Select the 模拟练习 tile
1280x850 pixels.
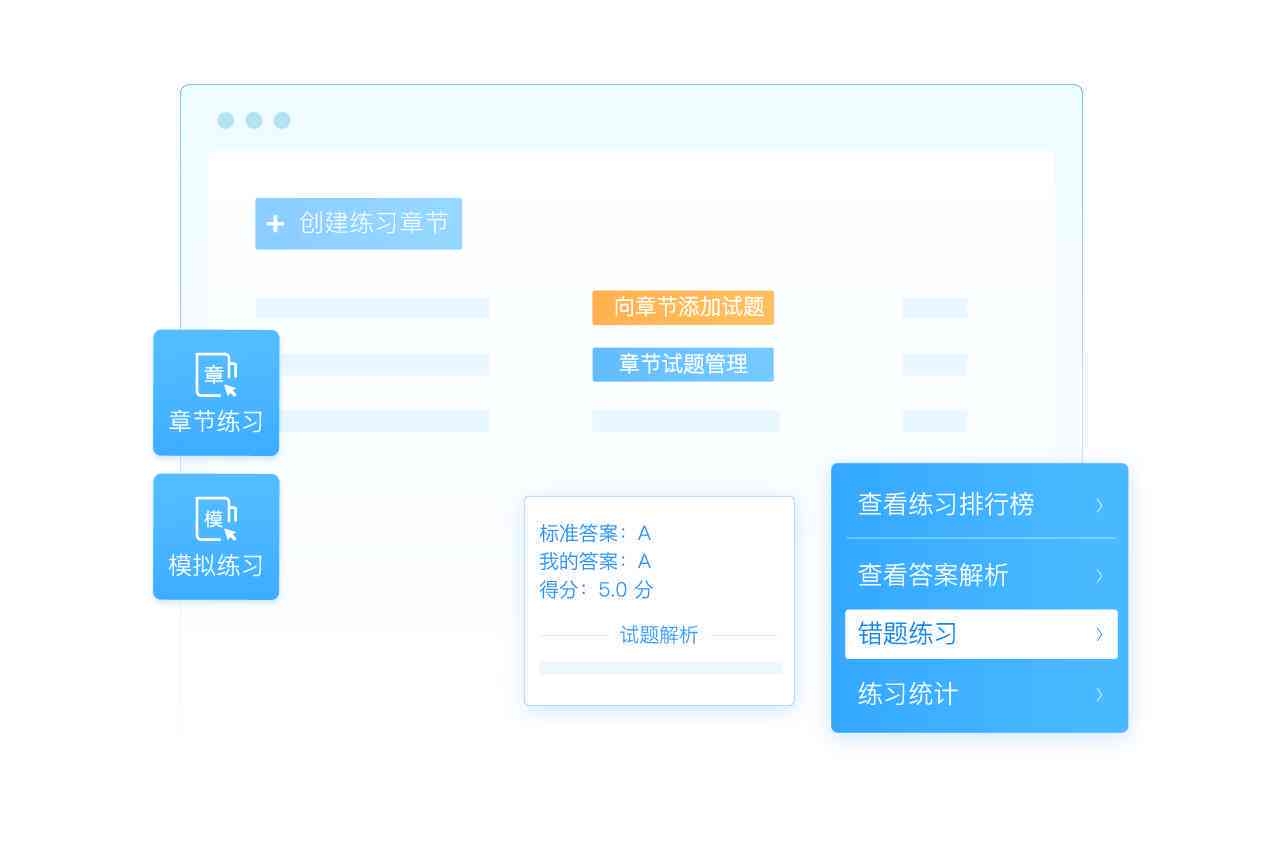(x=216, y=537)
